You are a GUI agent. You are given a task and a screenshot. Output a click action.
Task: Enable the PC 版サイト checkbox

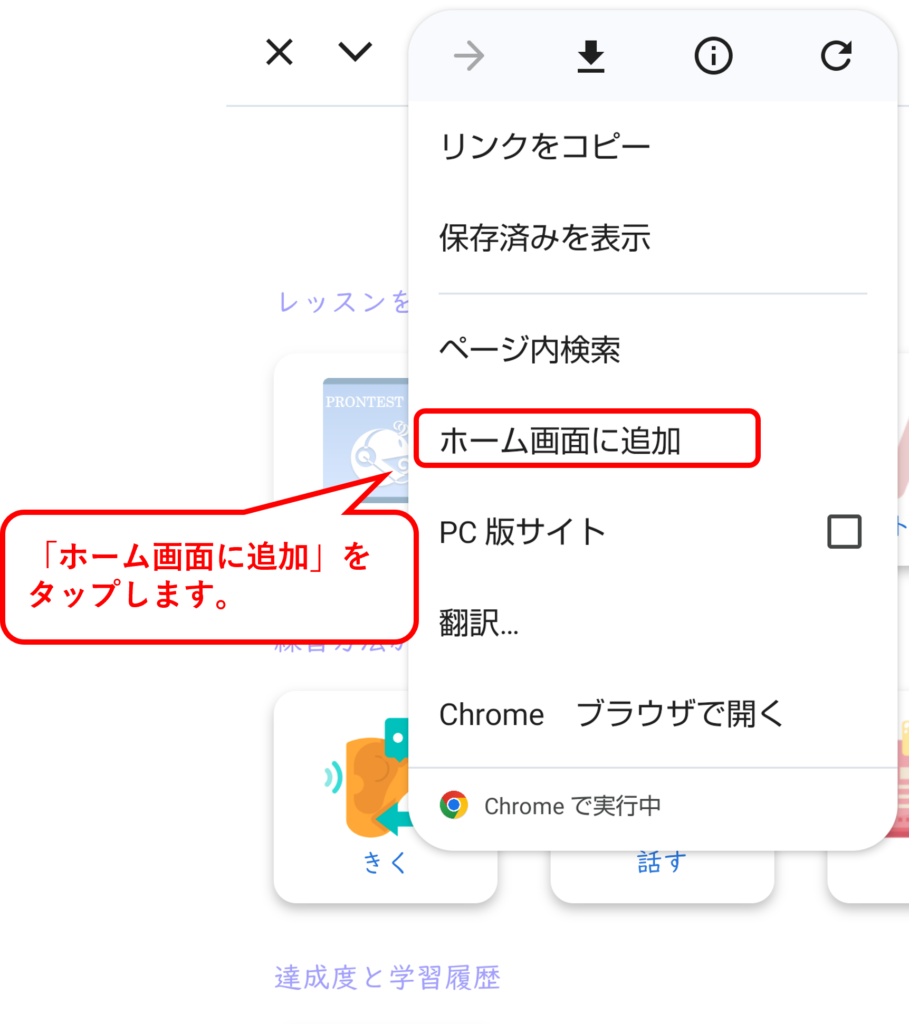click(x=844, y=531)
